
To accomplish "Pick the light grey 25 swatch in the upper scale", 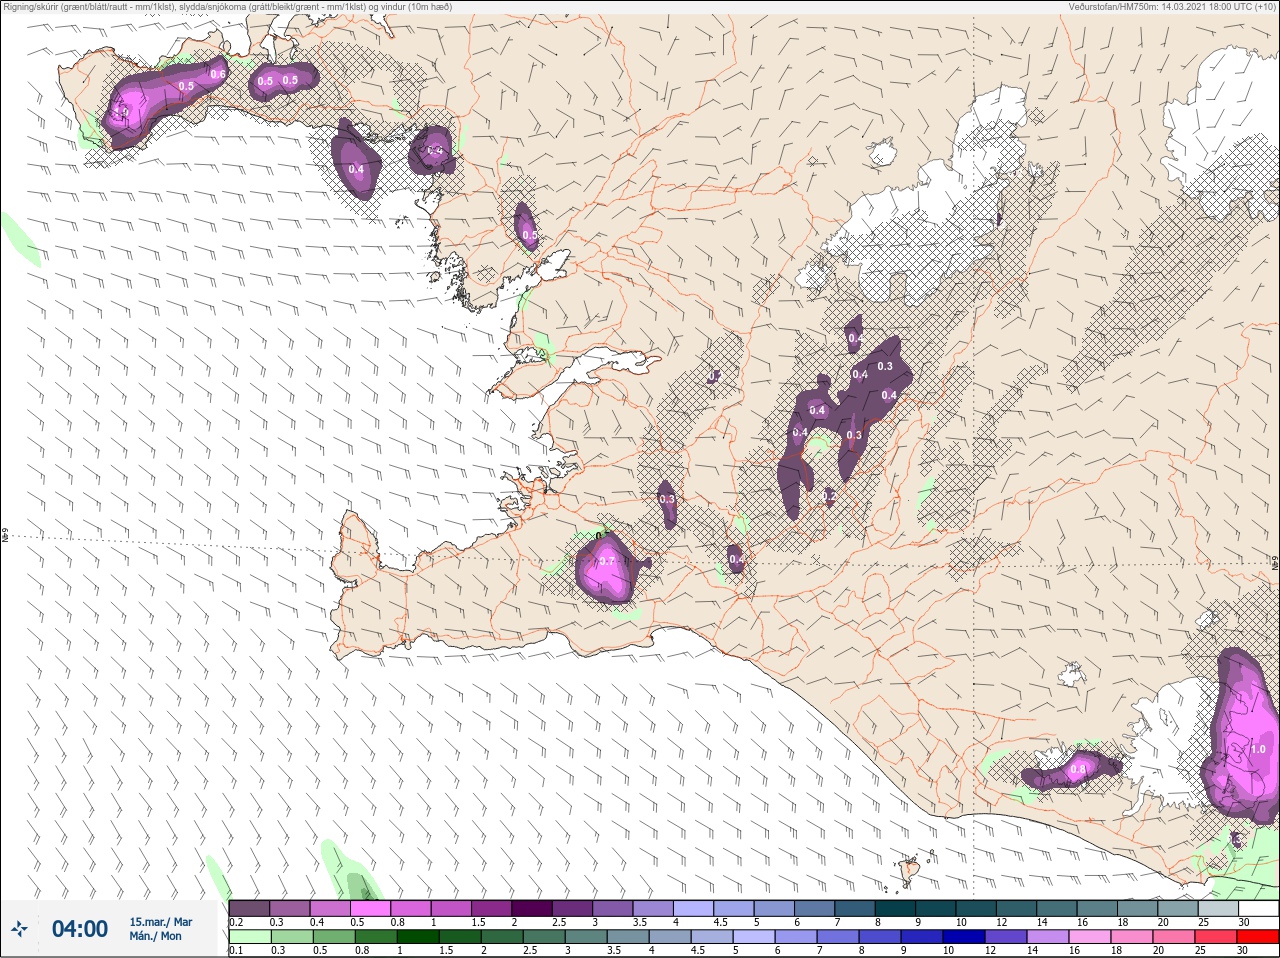I will [1218, 908].
